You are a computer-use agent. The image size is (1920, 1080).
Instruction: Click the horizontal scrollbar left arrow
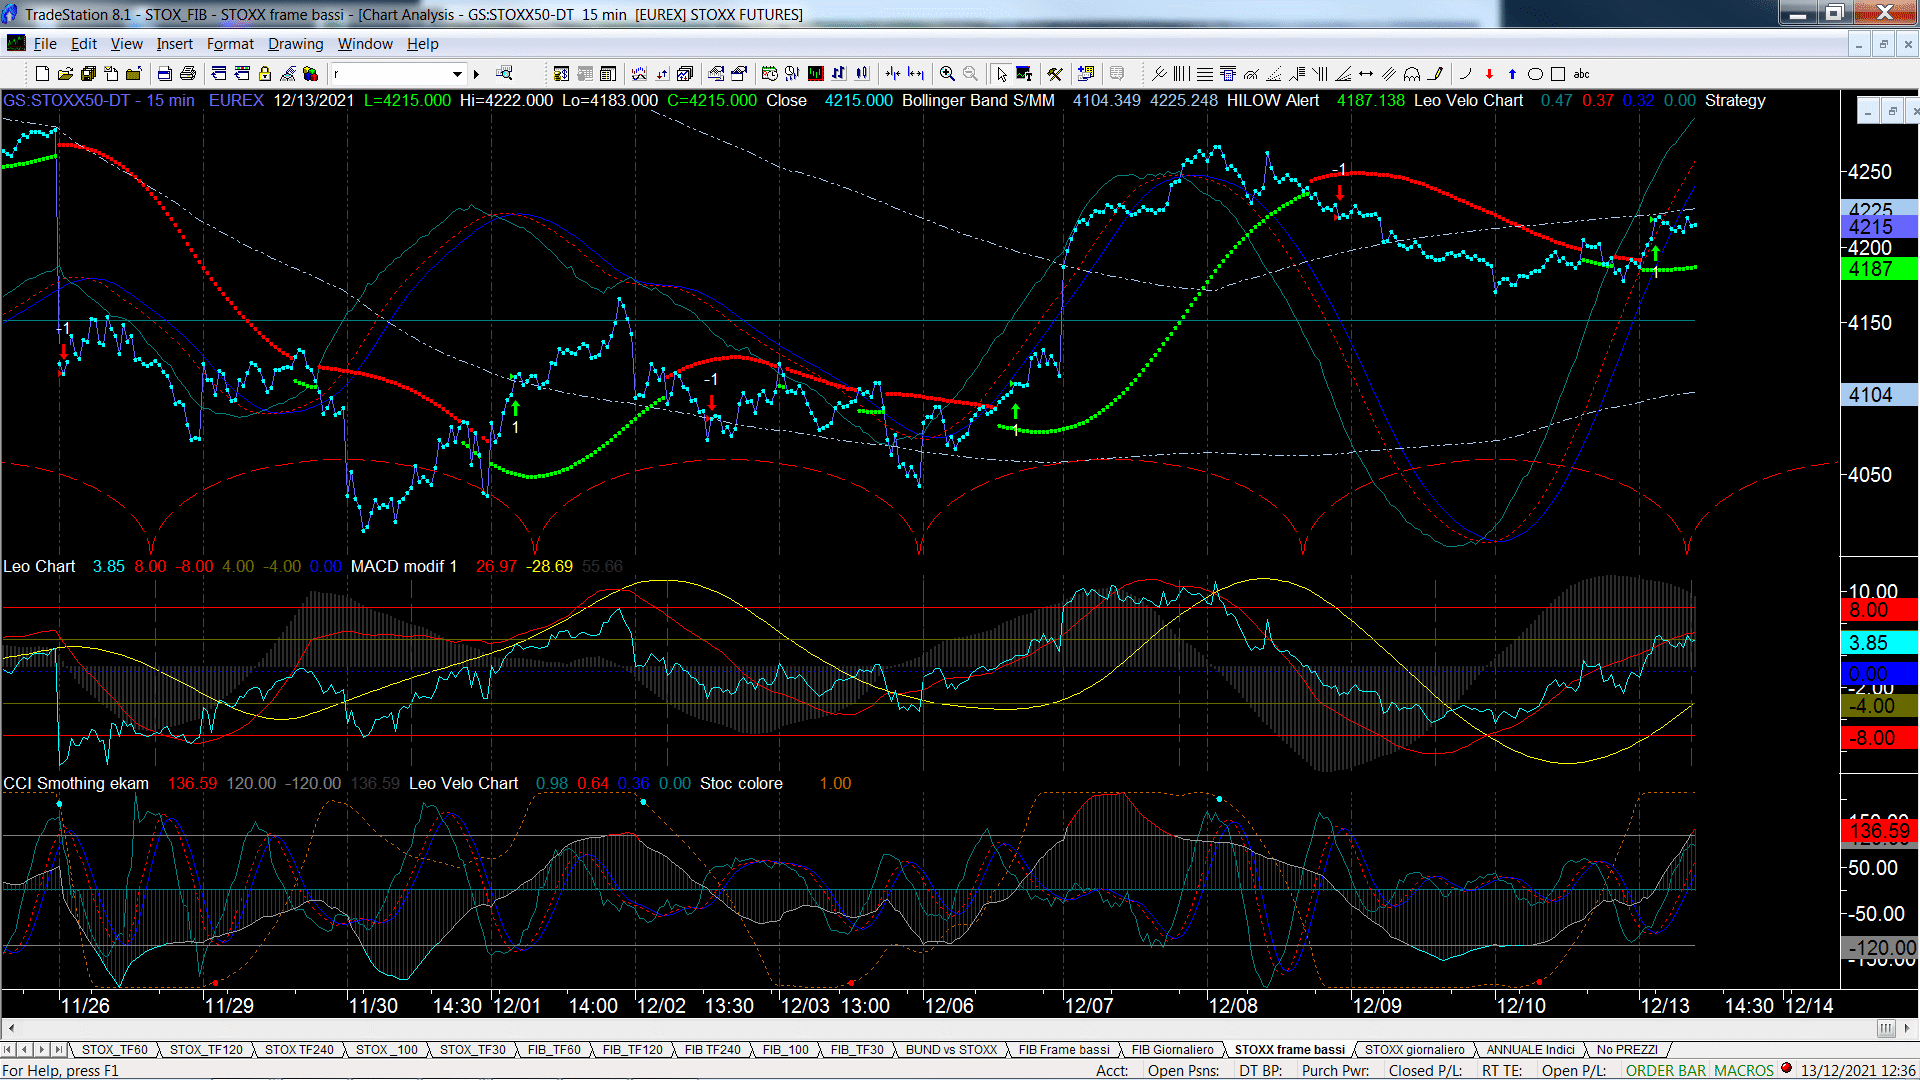point(11,1028)
